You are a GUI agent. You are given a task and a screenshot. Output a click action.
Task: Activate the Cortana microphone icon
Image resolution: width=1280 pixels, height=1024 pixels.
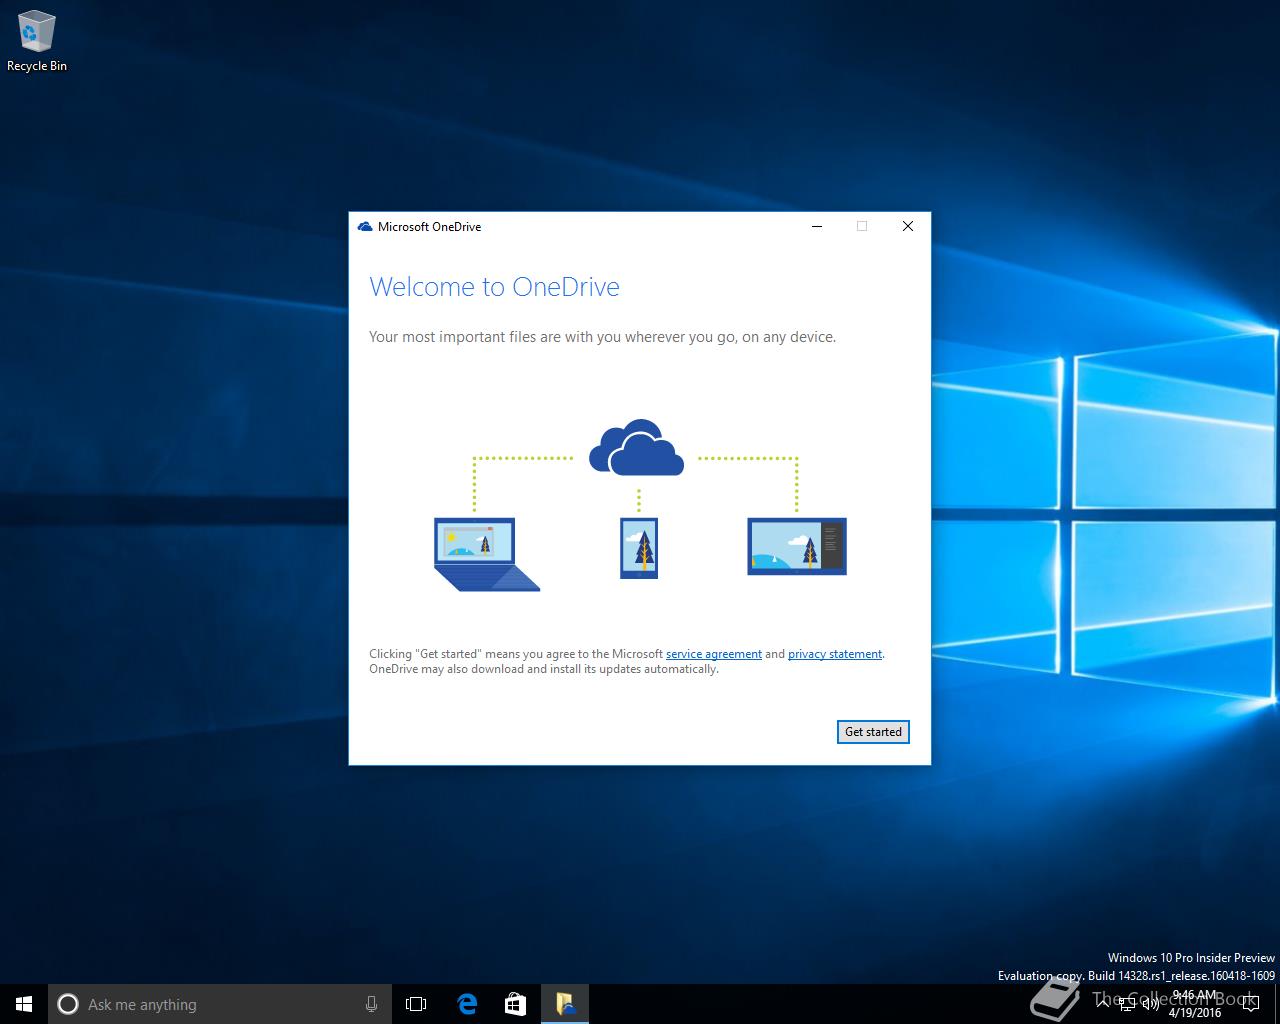[x=371, y=1004]
